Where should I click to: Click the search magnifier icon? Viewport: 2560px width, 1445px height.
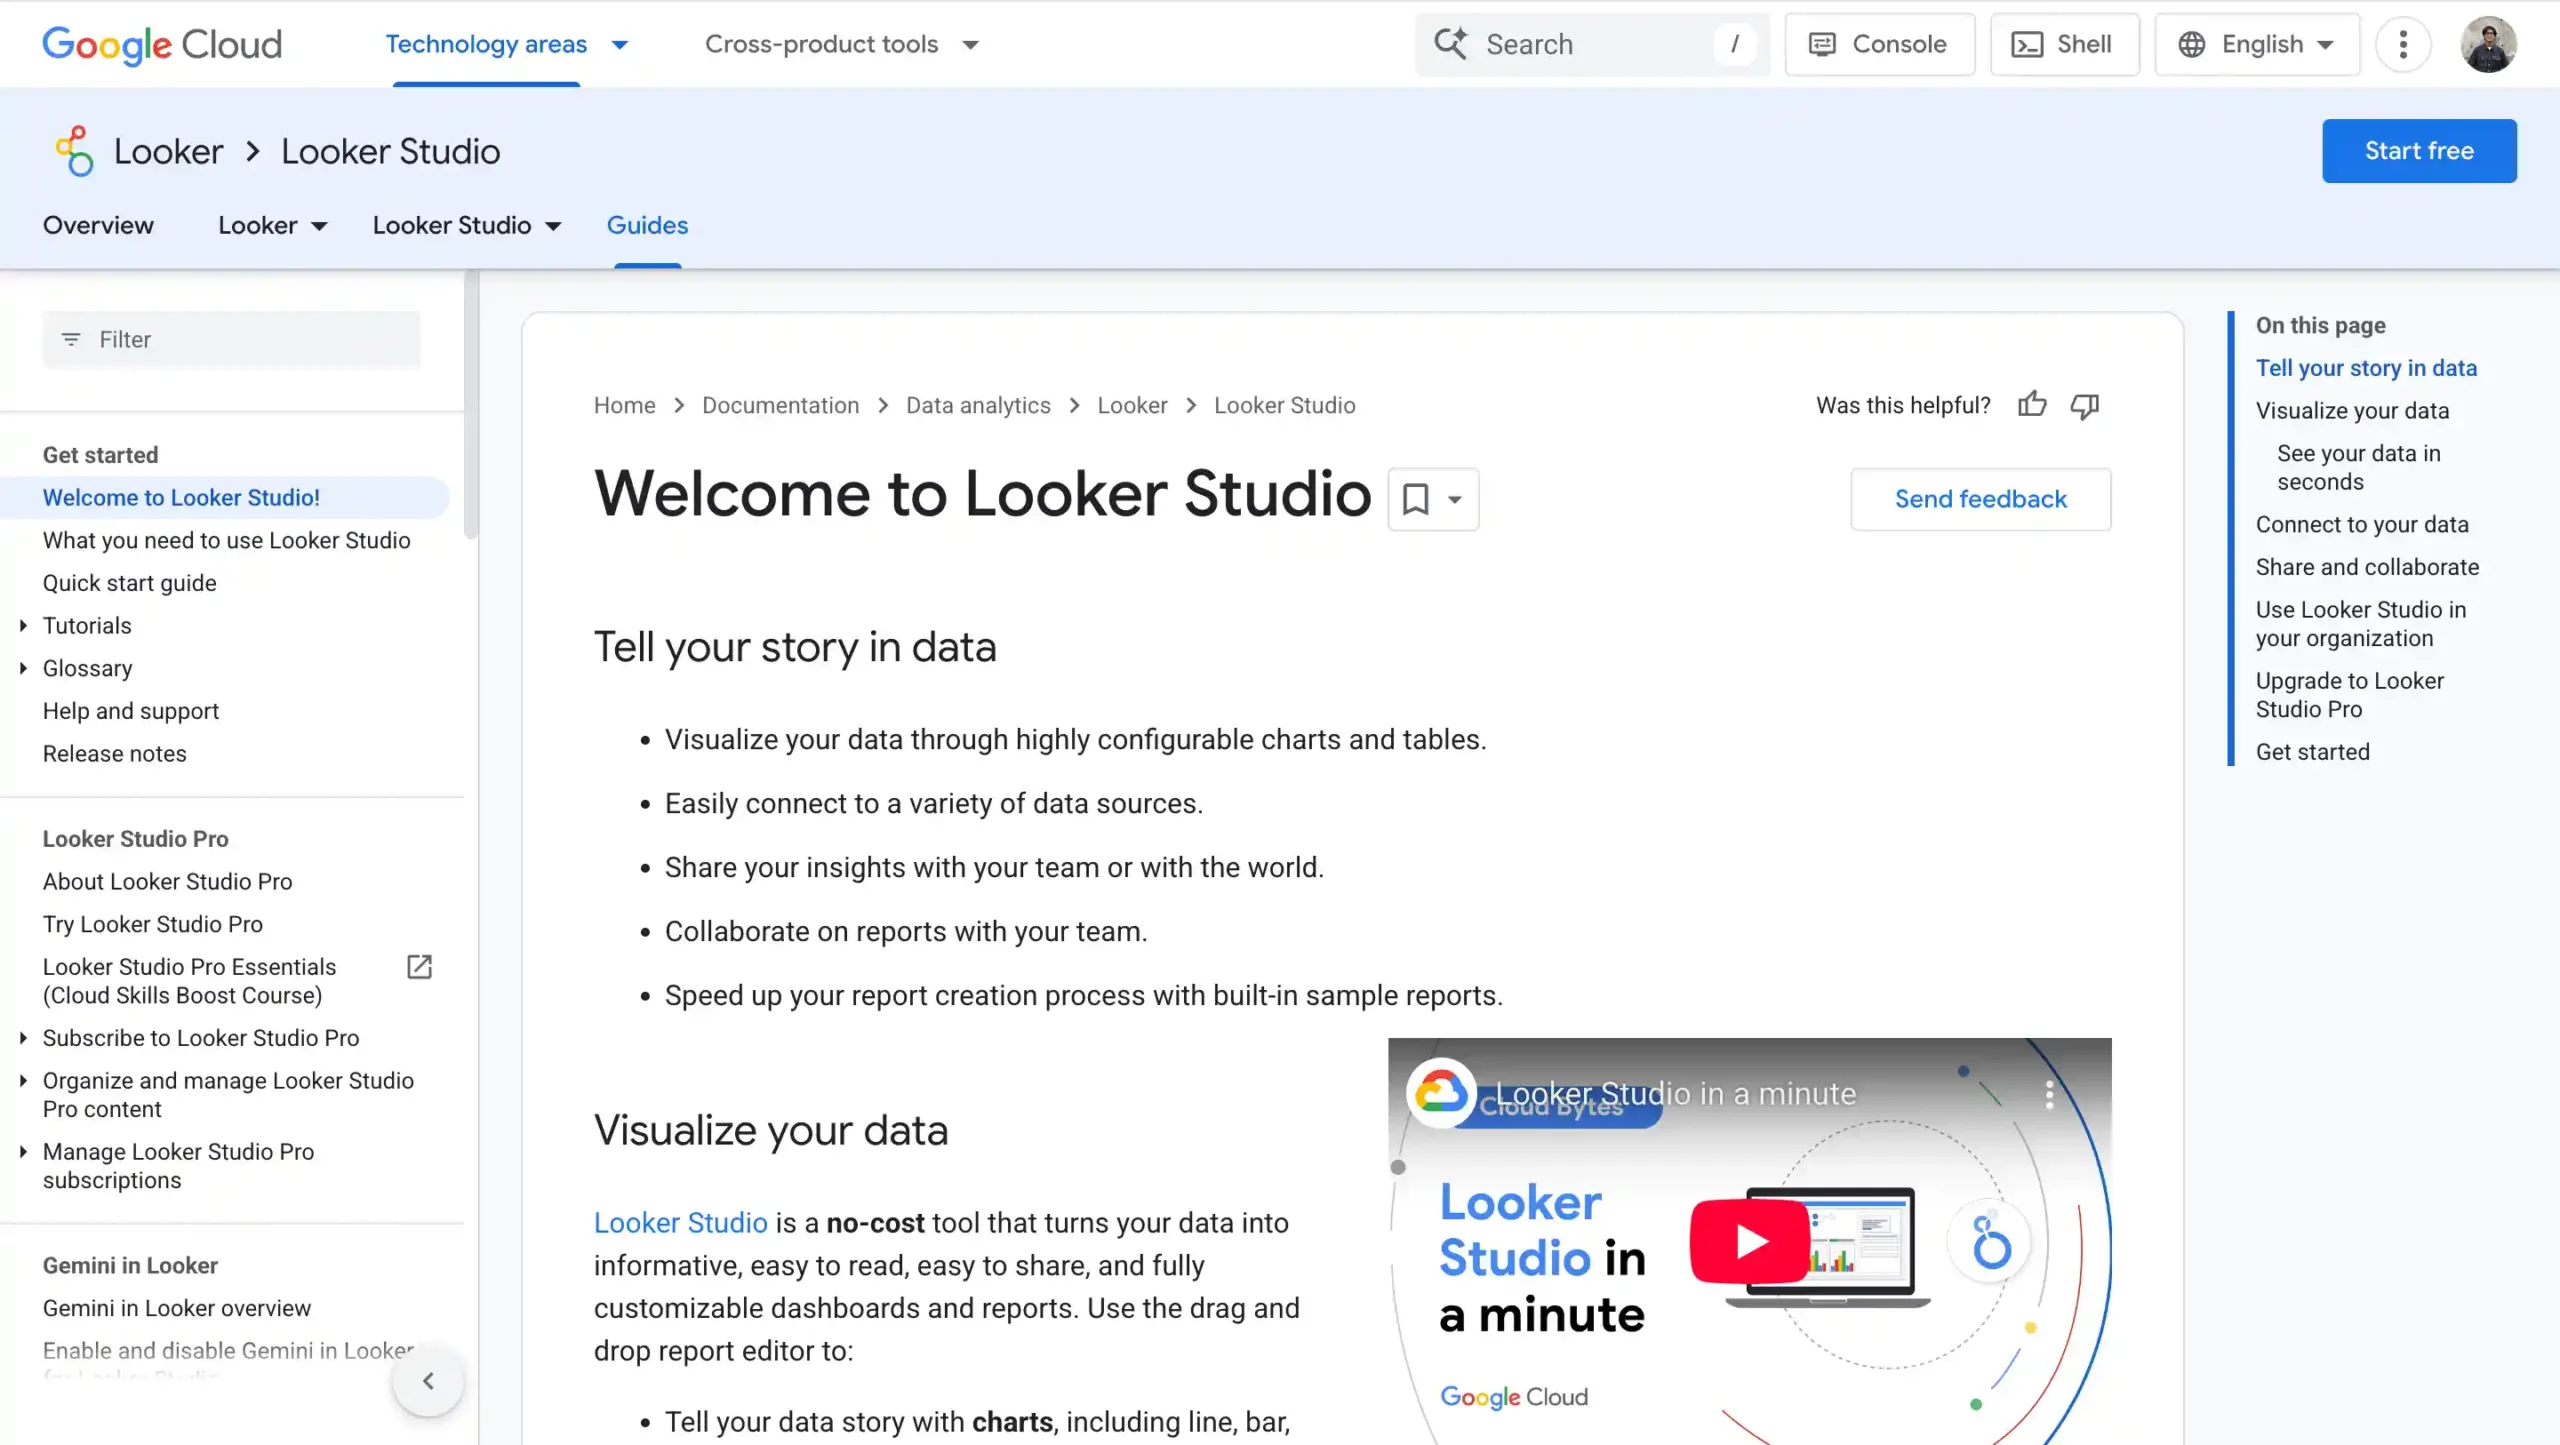(x=1452, y=44)
